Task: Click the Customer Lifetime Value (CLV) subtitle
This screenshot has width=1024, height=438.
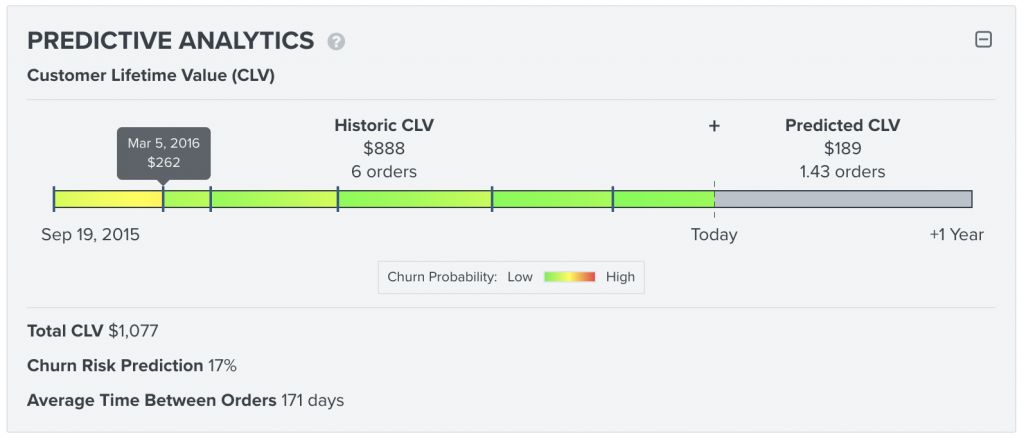Action: point(151,75)
